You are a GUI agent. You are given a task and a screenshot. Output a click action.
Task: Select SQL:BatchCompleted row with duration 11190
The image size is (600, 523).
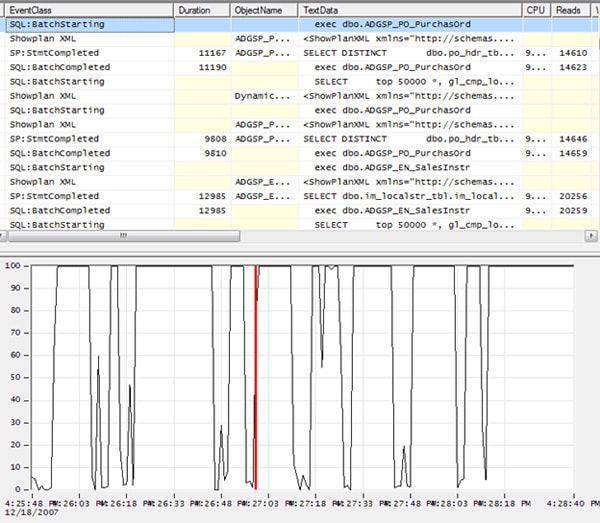pos(300,67)
